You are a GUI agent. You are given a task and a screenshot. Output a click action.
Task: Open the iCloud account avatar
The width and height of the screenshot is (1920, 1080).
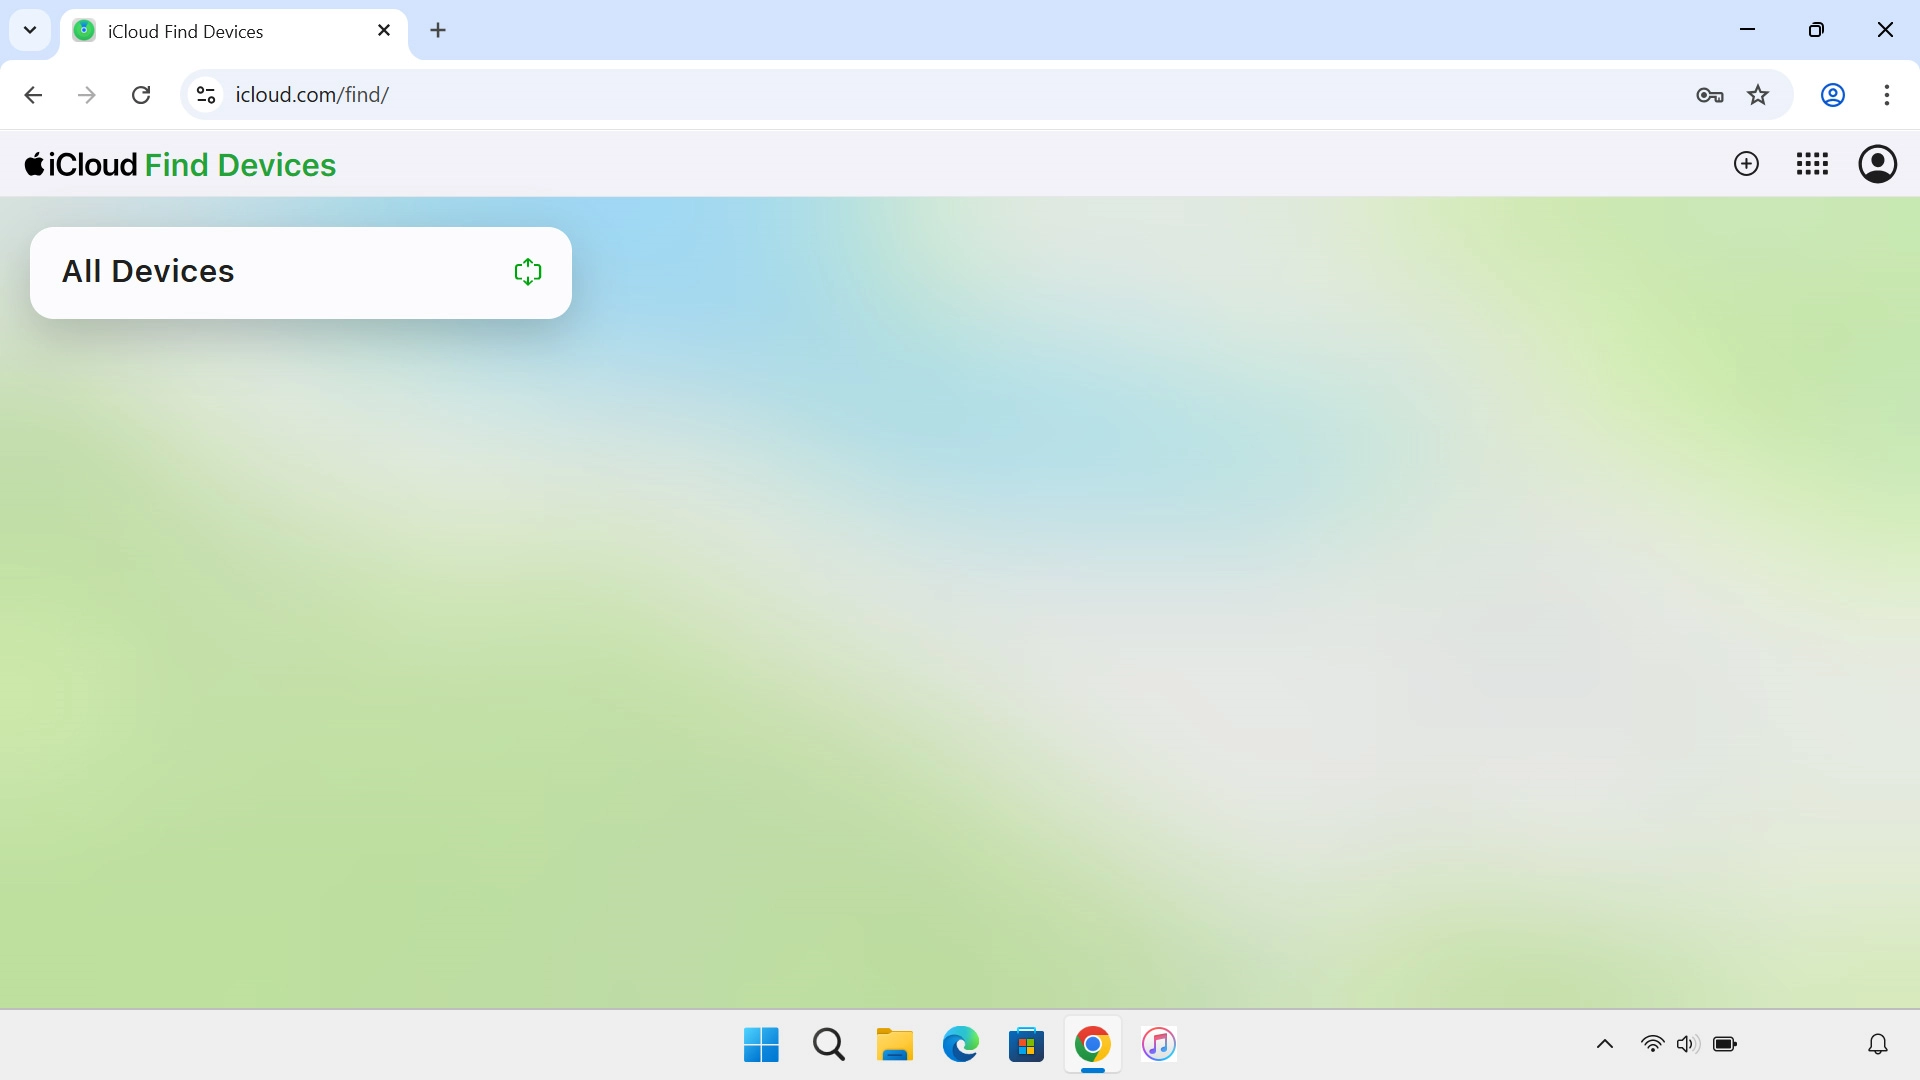pos(1878,163)
